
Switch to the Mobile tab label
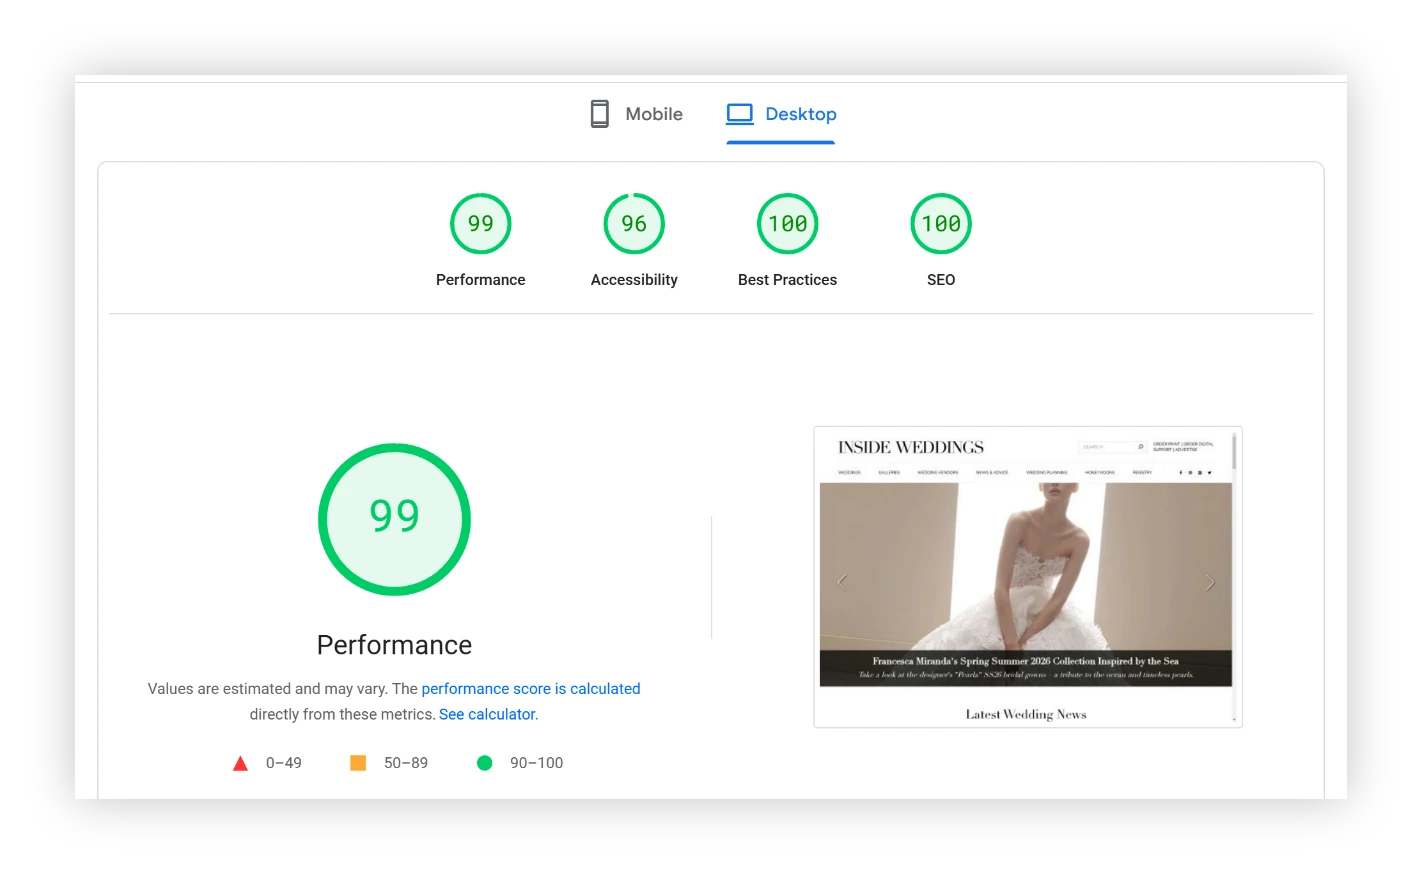click(x=654, y=114)
